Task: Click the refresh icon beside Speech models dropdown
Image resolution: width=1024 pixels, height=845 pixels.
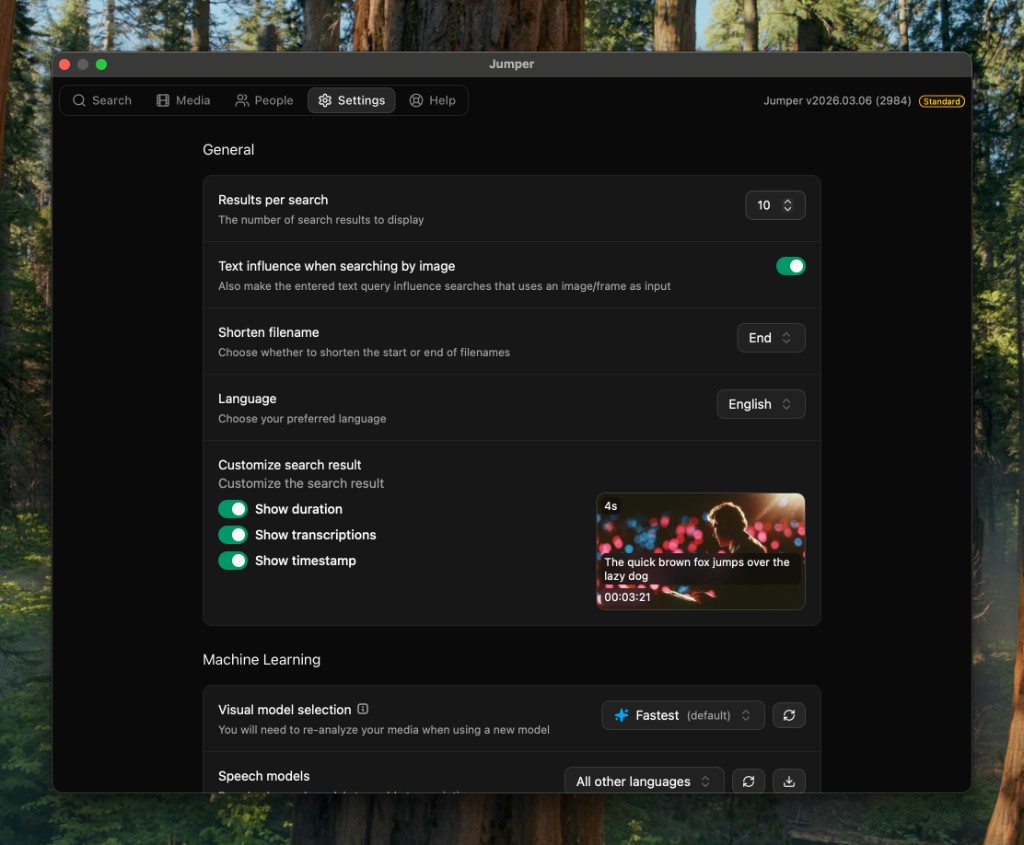Action: pos(748,781)
